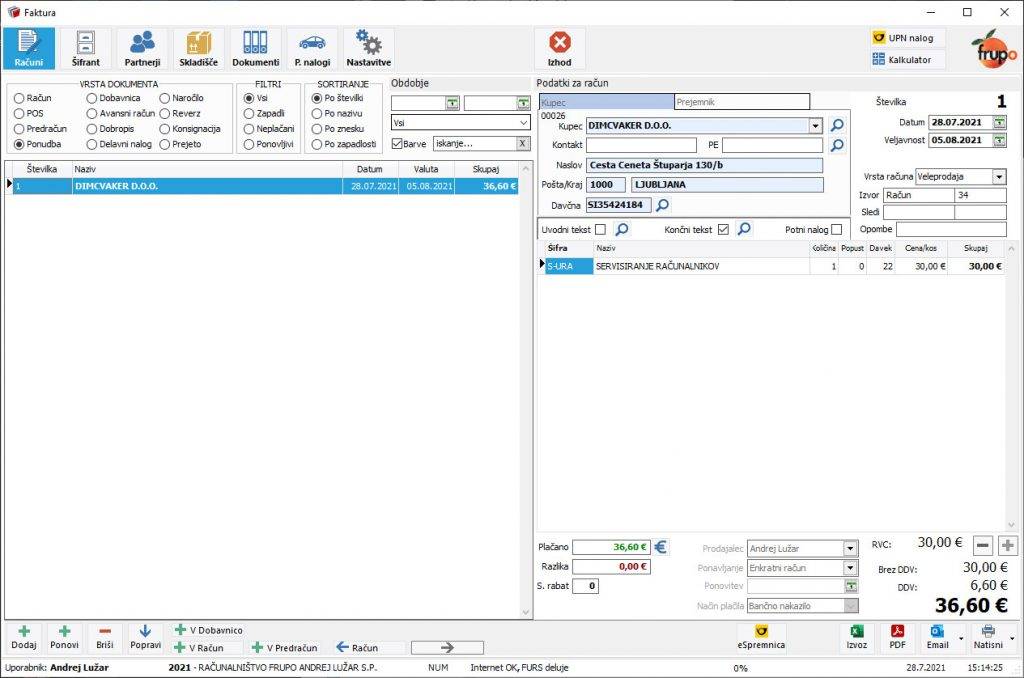
Task: Open eSpremnica
Action: click(761, 637)
